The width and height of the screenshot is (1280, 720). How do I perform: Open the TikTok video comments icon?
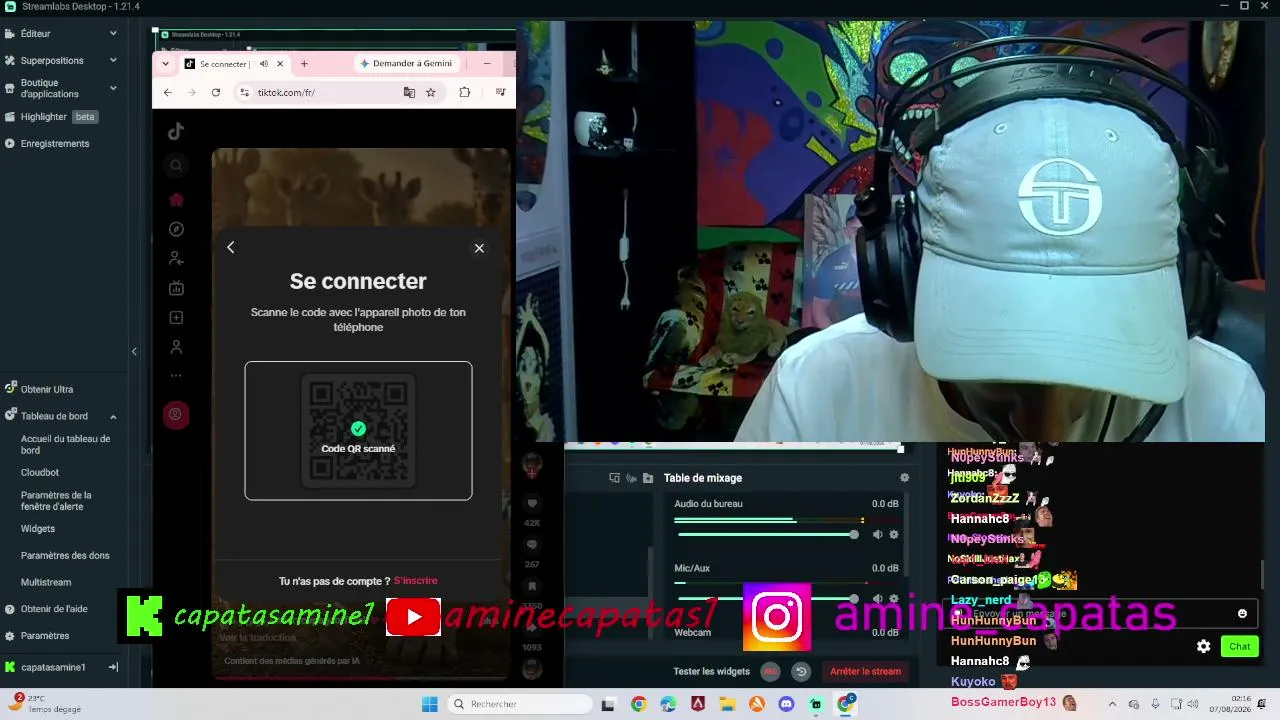point(532,545)
